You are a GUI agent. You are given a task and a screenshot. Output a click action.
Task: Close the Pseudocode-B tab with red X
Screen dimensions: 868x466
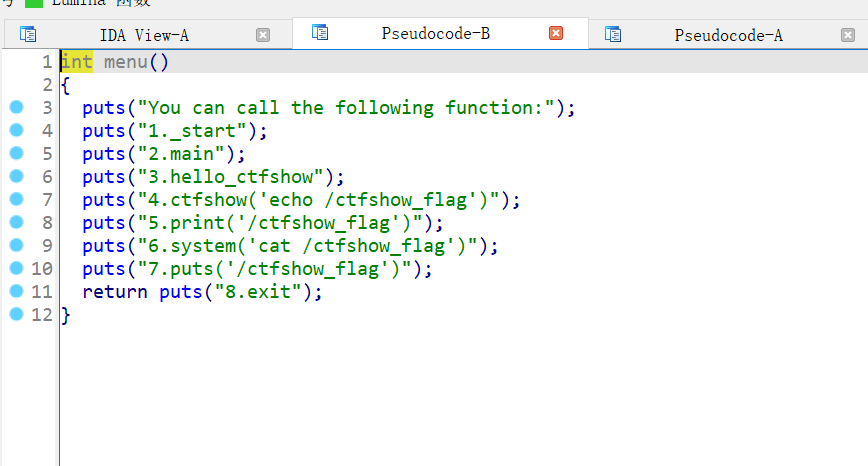point(556,33)
